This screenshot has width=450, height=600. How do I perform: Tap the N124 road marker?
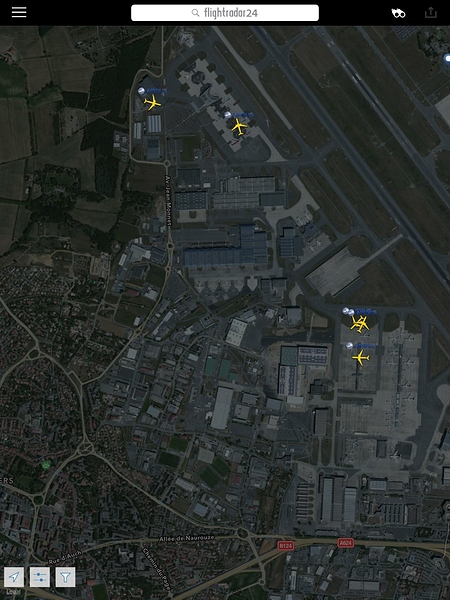click(x=285, y=546)
